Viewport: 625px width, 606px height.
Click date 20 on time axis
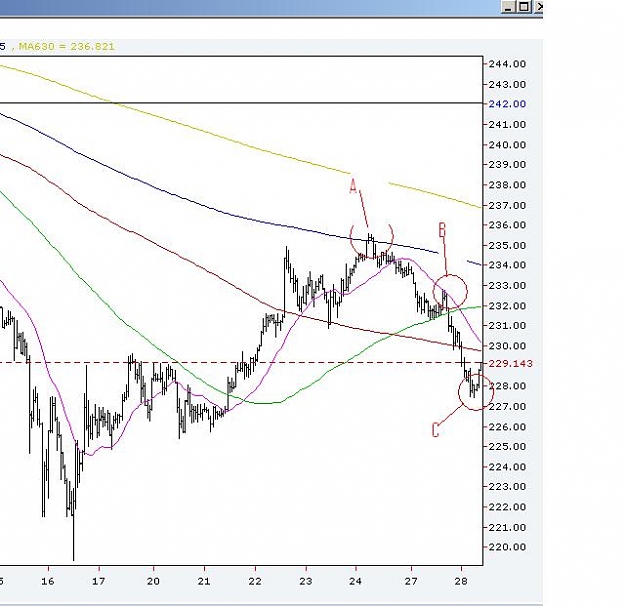tap(153, 581)
